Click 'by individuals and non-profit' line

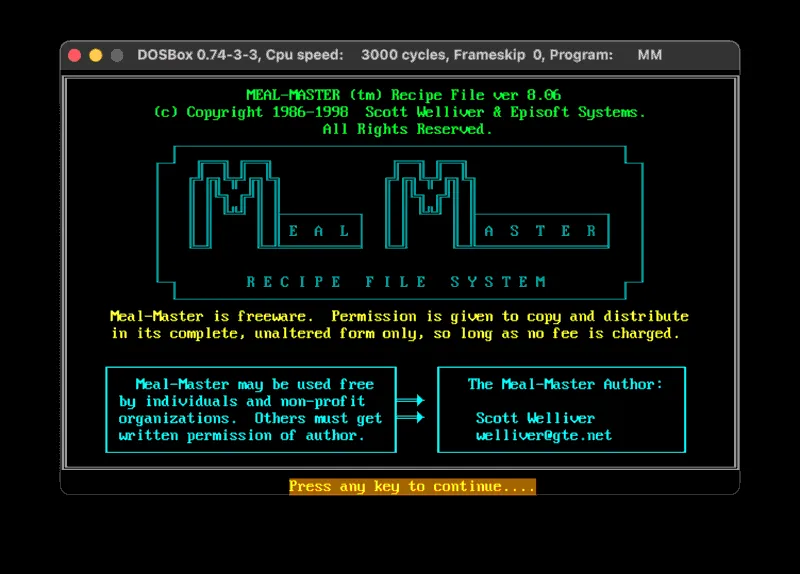pyautogui.click(x=242, y=401)
